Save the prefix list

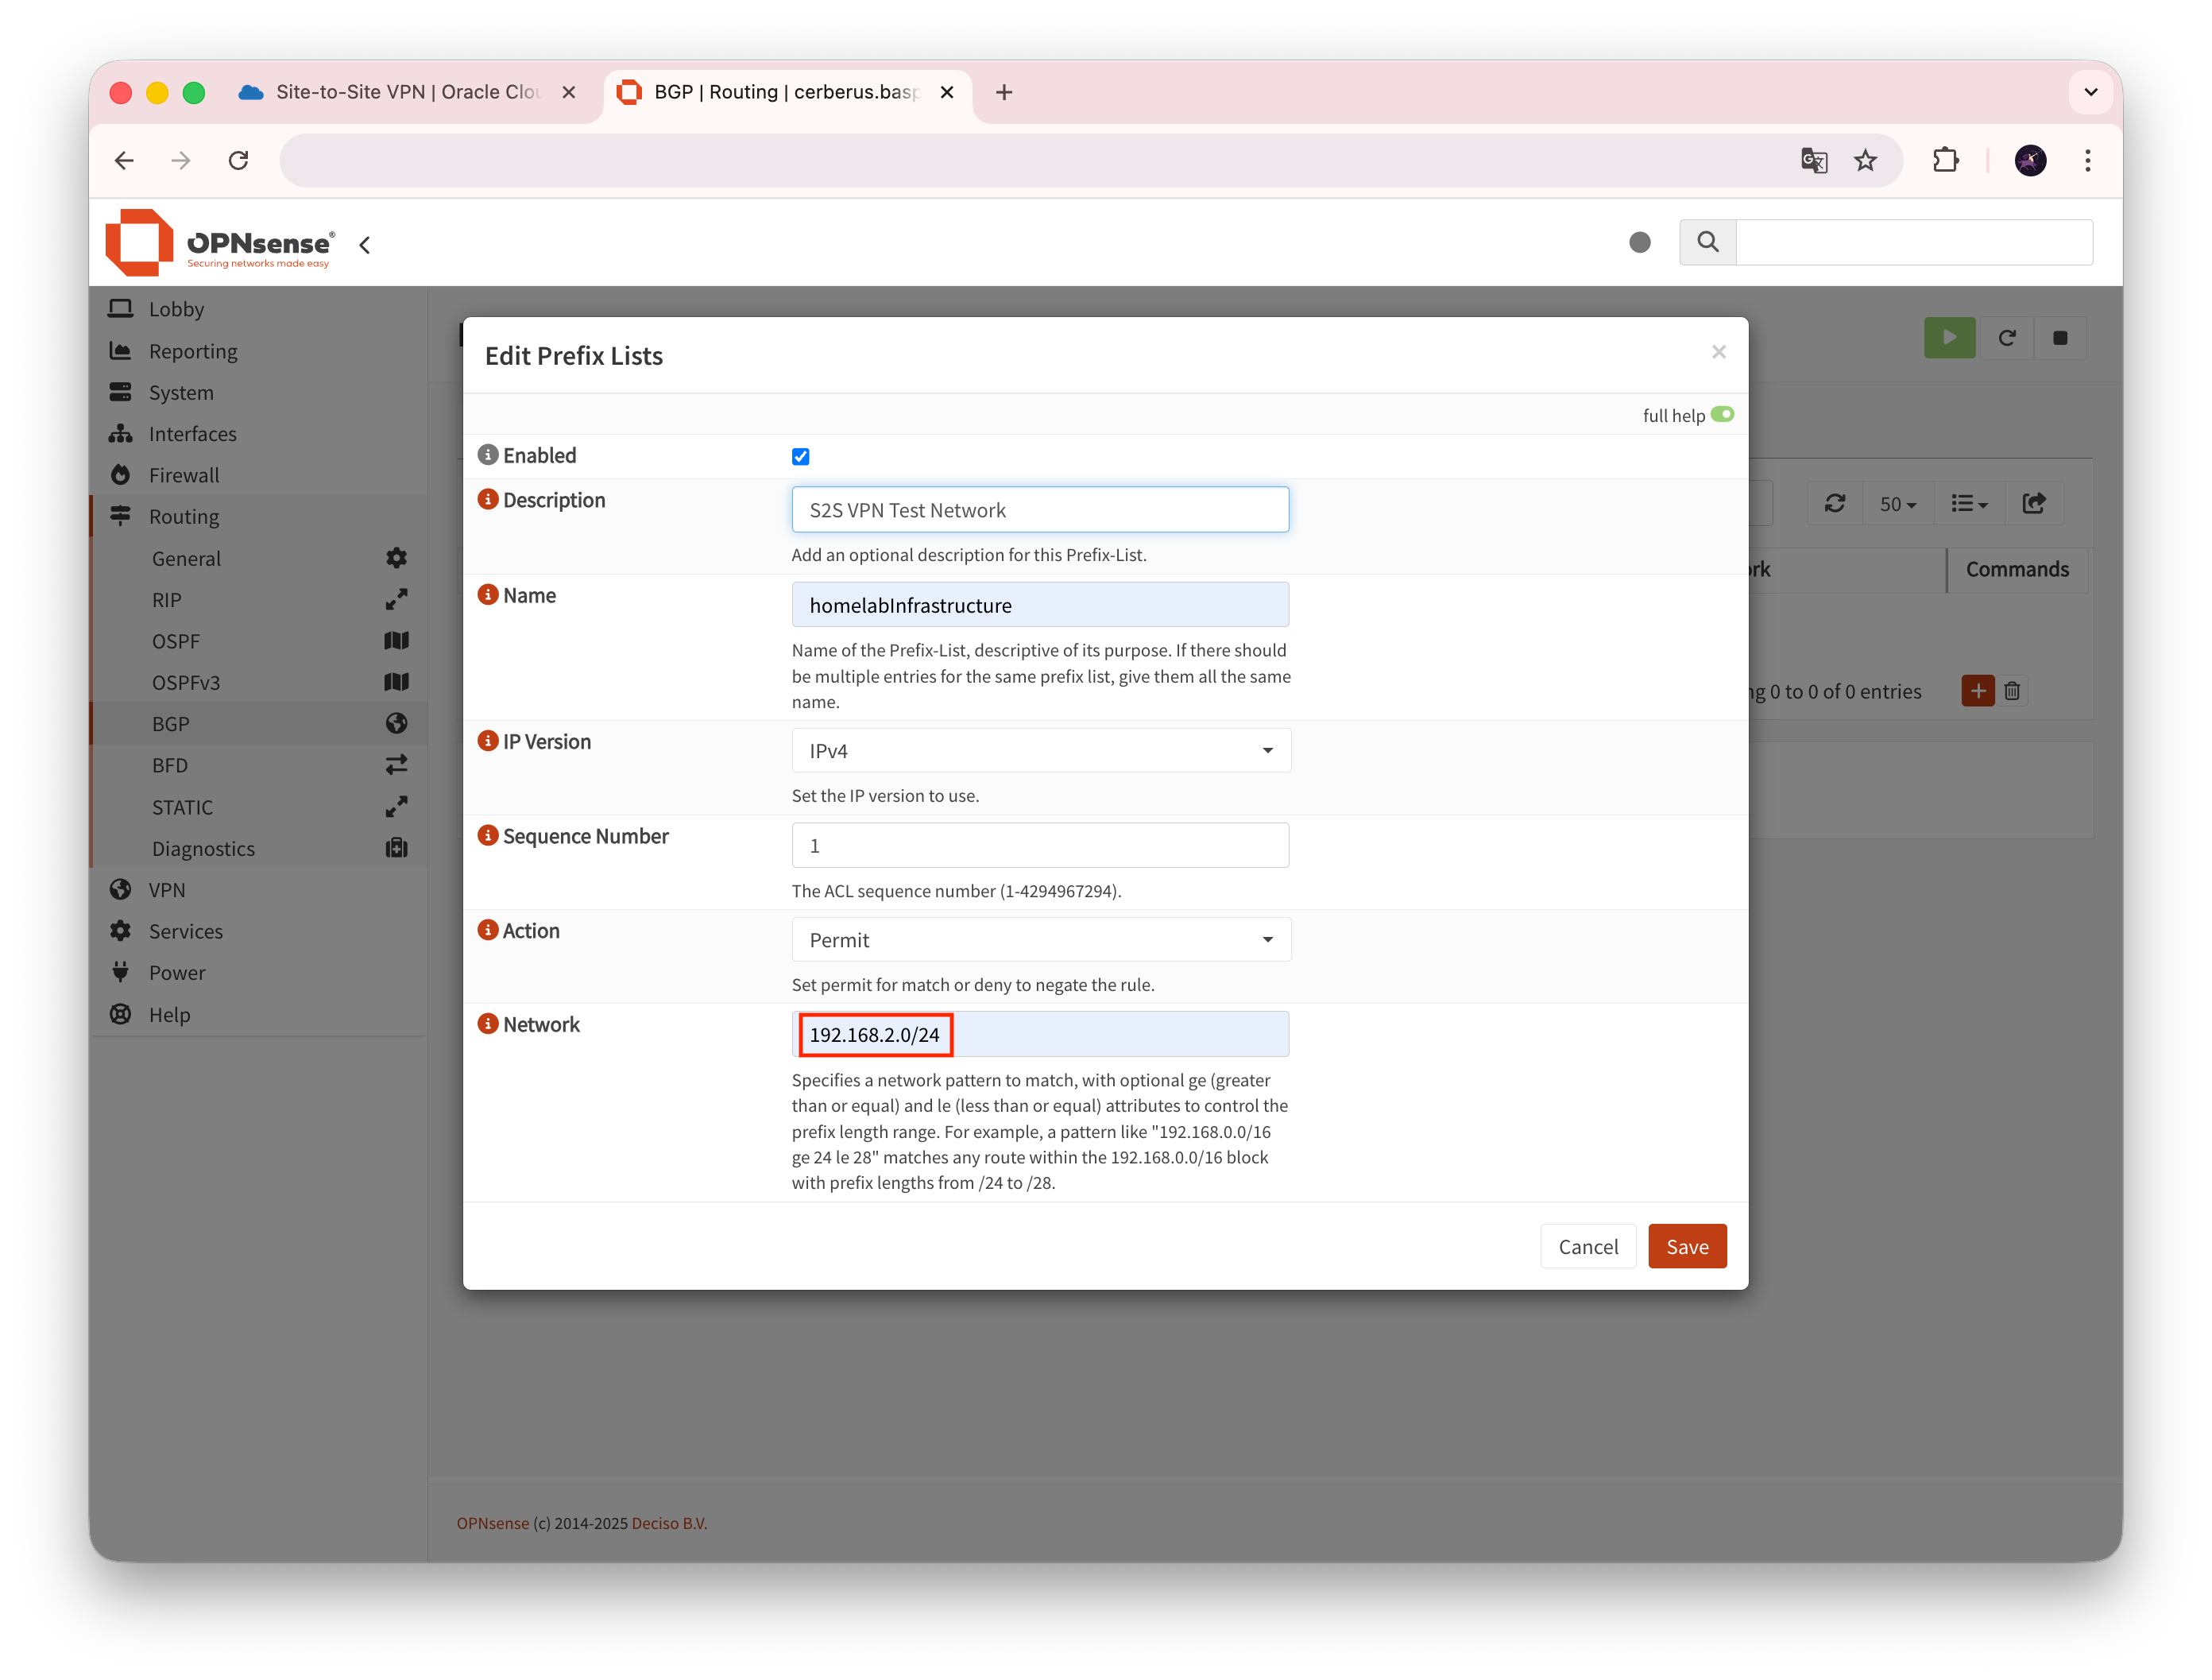click(x=1687, y=1246)
